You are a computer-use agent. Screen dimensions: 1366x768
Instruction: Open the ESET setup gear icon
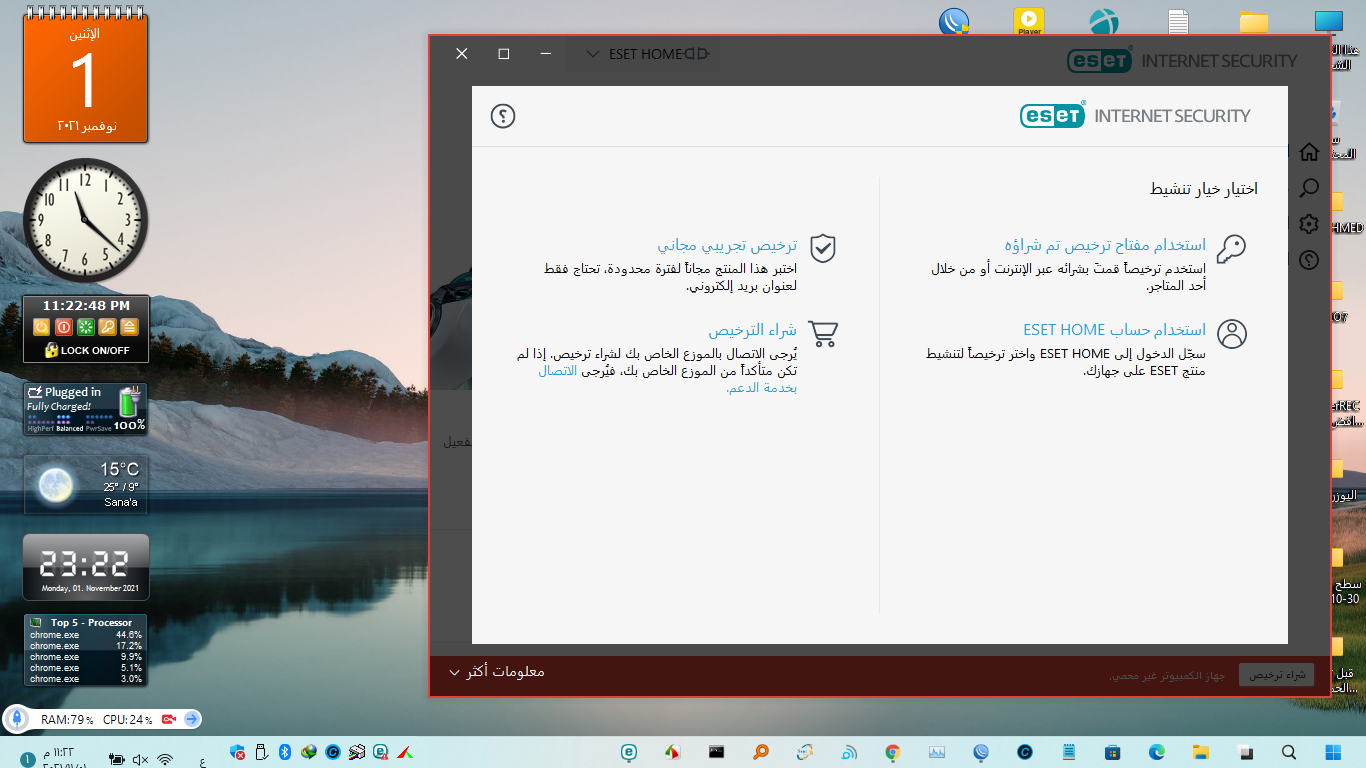[x=1308, y=224]
